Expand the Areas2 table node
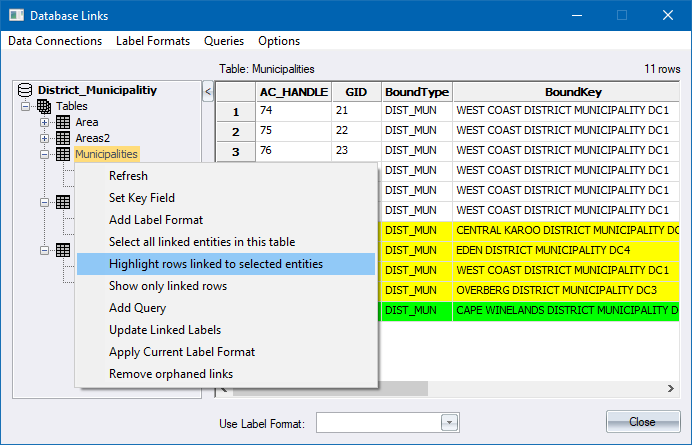The width and height of the screenshot is (692, 445). (x=44, y=138)
